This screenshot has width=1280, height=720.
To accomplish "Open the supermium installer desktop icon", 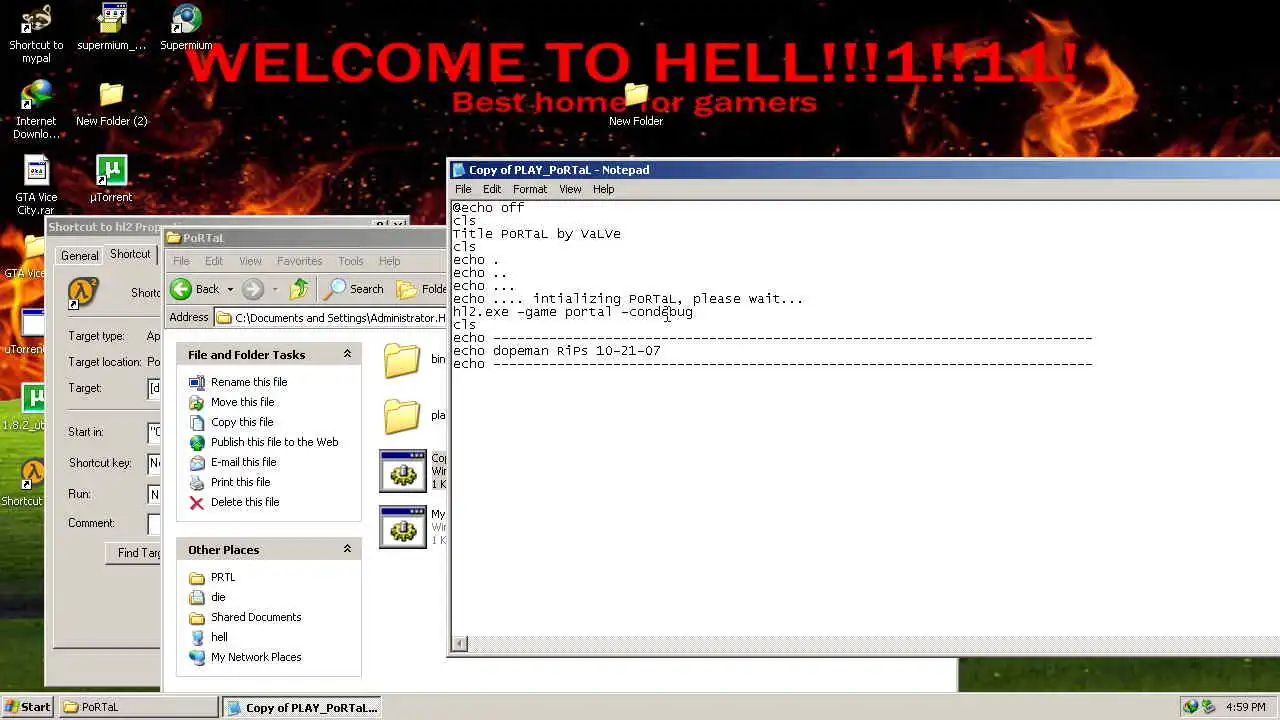I will point(111,19).
